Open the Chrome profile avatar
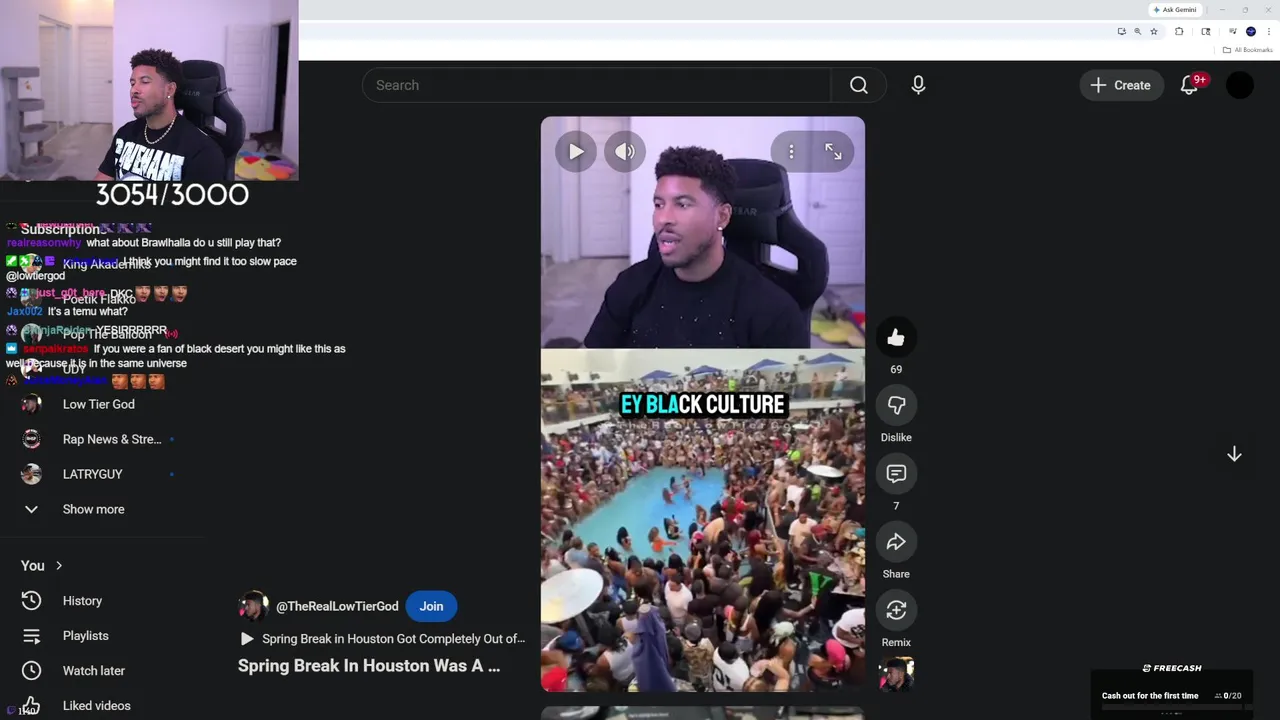Image resolution: width=1280 pixels, height=720 pixels. point(1251,32)
